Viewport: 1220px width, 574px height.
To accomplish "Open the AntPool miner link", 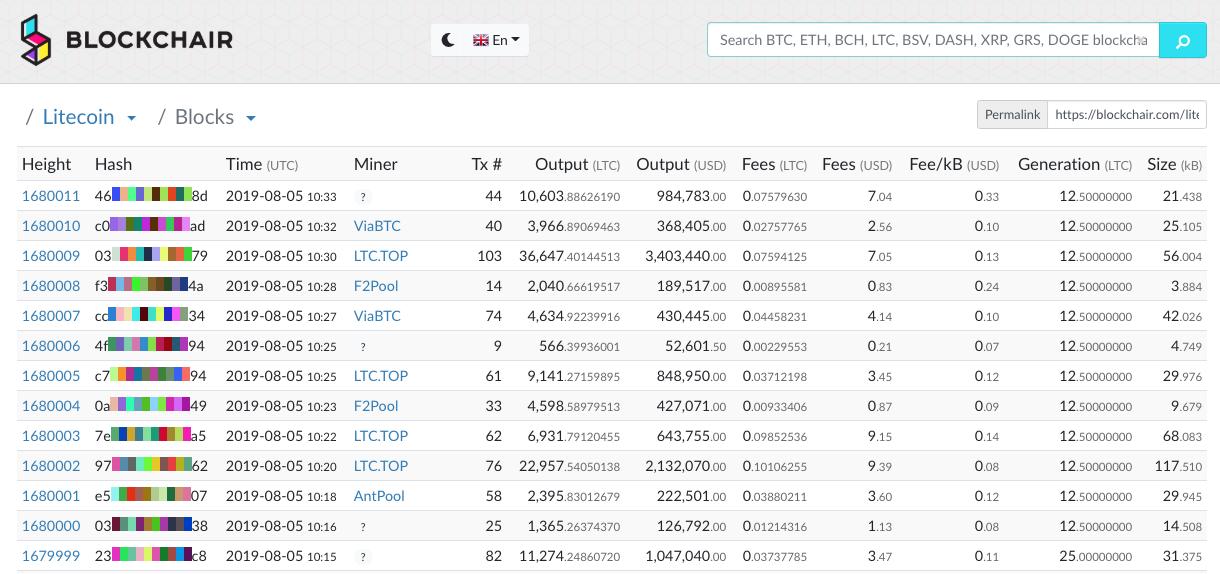I will tap(379, 496).
